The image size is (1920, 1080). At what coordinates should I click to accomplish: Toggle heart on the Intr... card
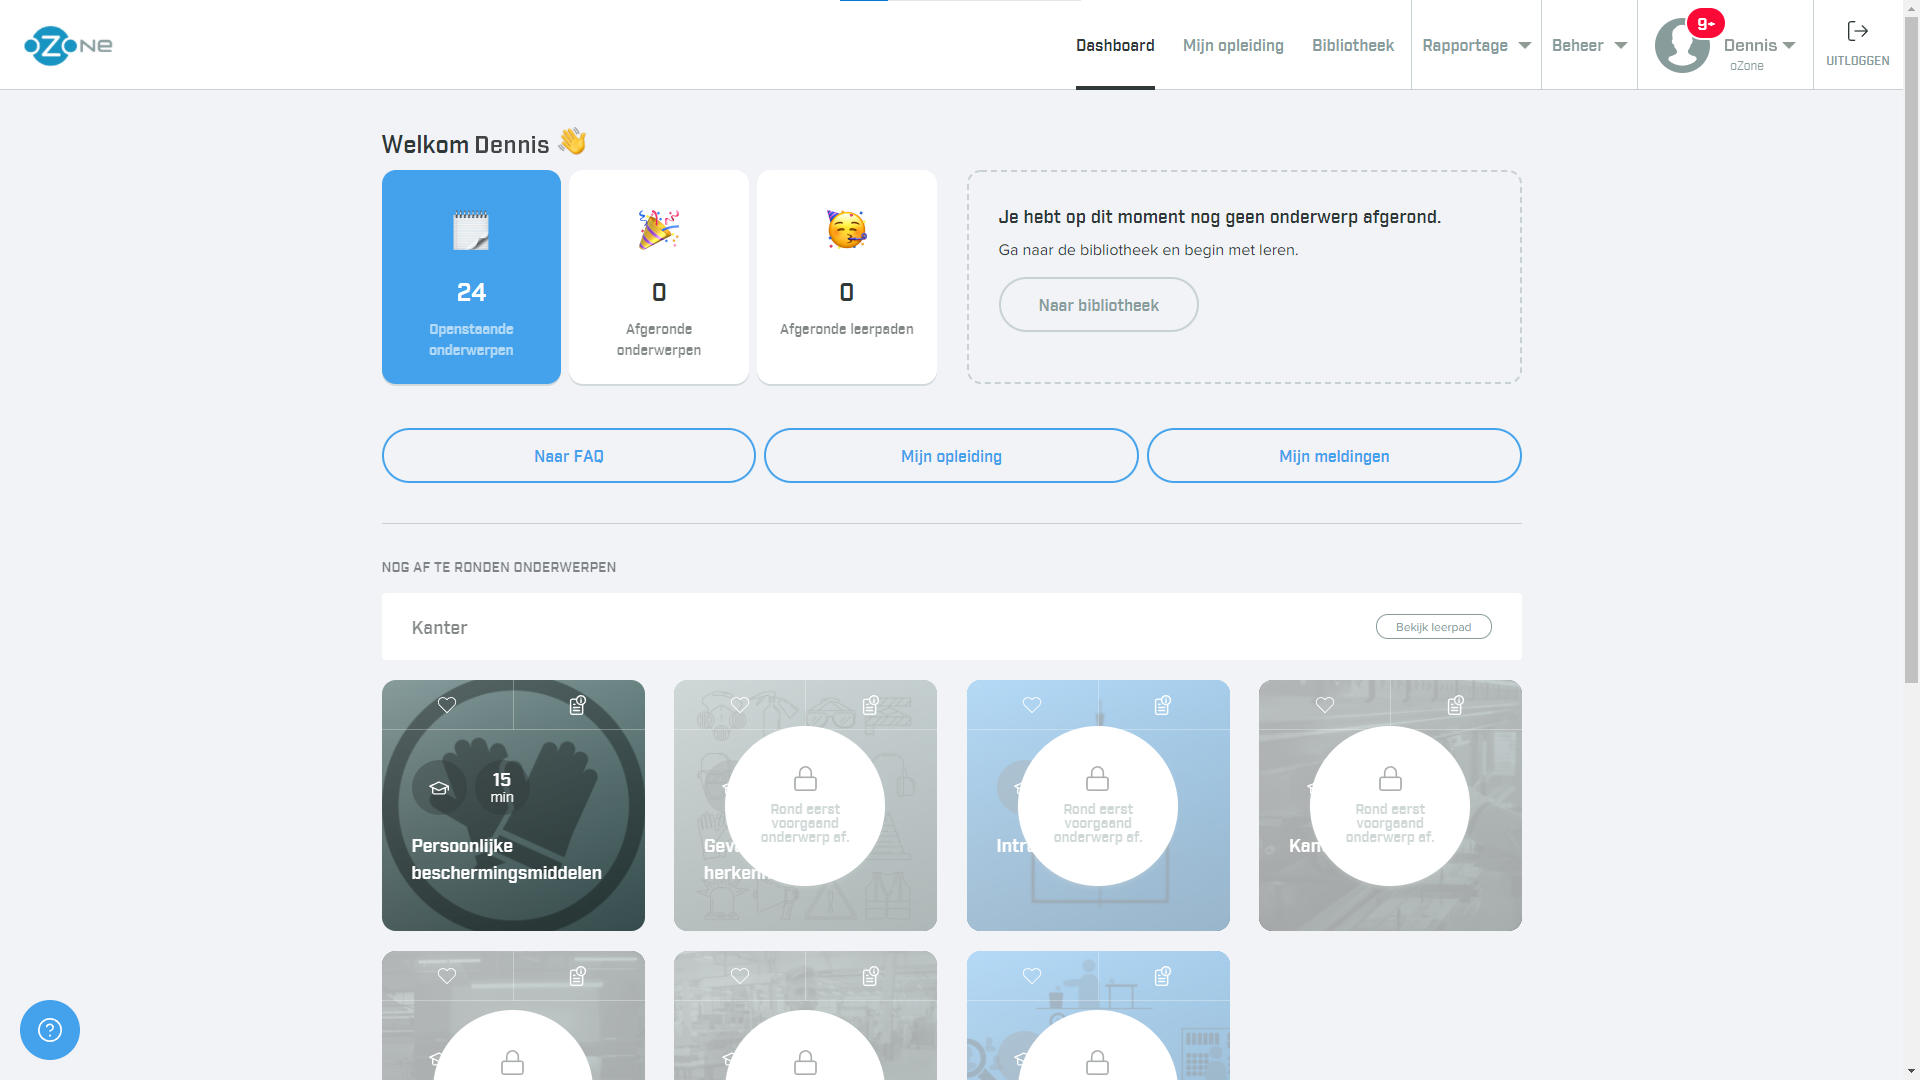point(1032,705)
